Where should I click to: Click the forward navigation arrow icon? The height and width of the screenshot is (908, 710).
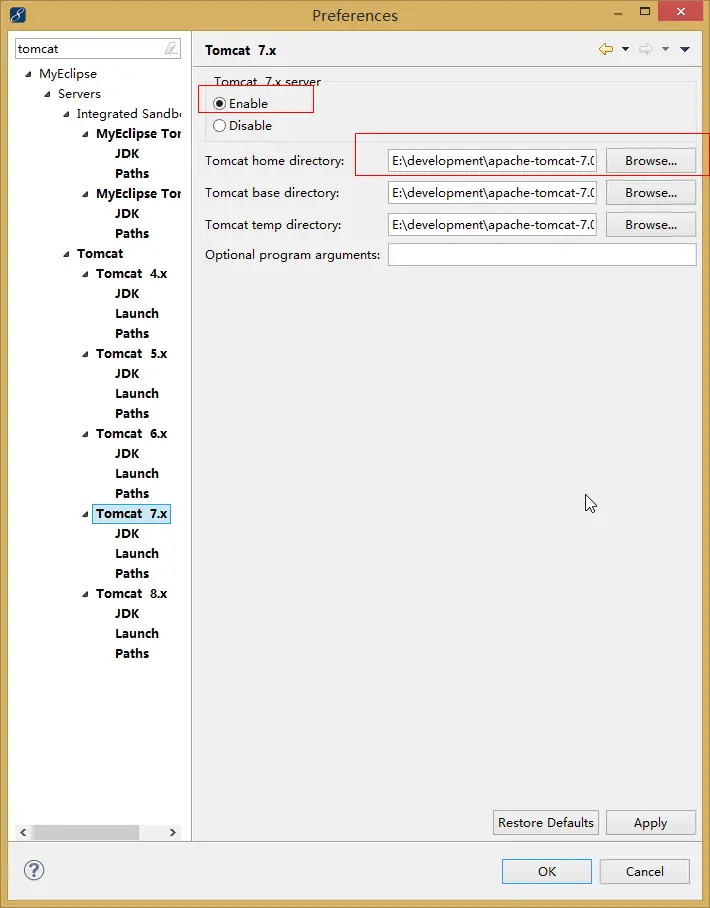646,49
